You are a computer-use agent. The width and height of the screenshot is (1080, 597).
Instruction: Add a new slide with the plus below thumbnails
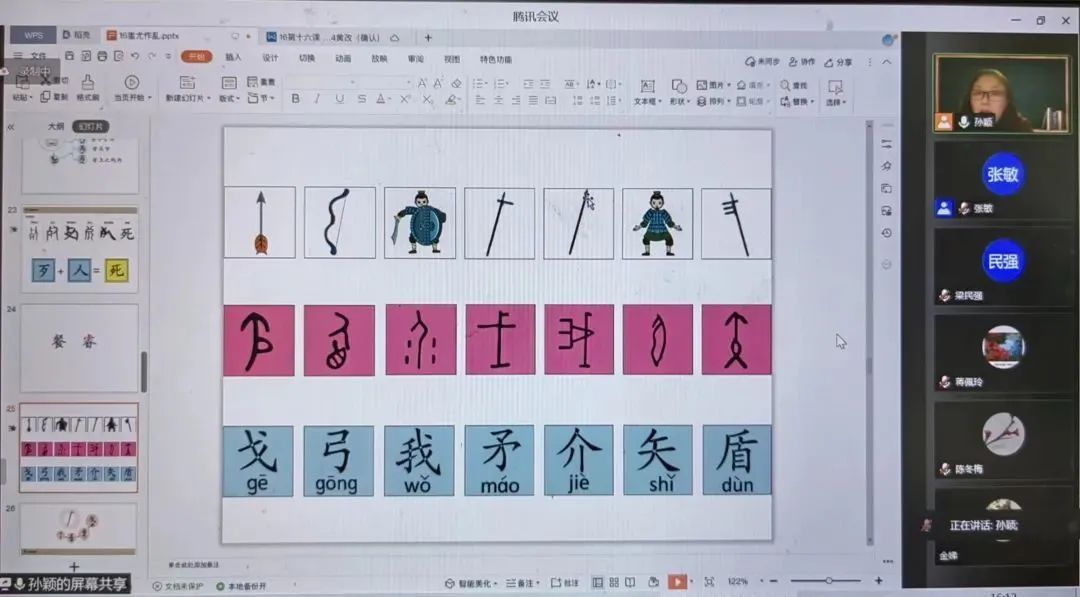tap(74, 567)
